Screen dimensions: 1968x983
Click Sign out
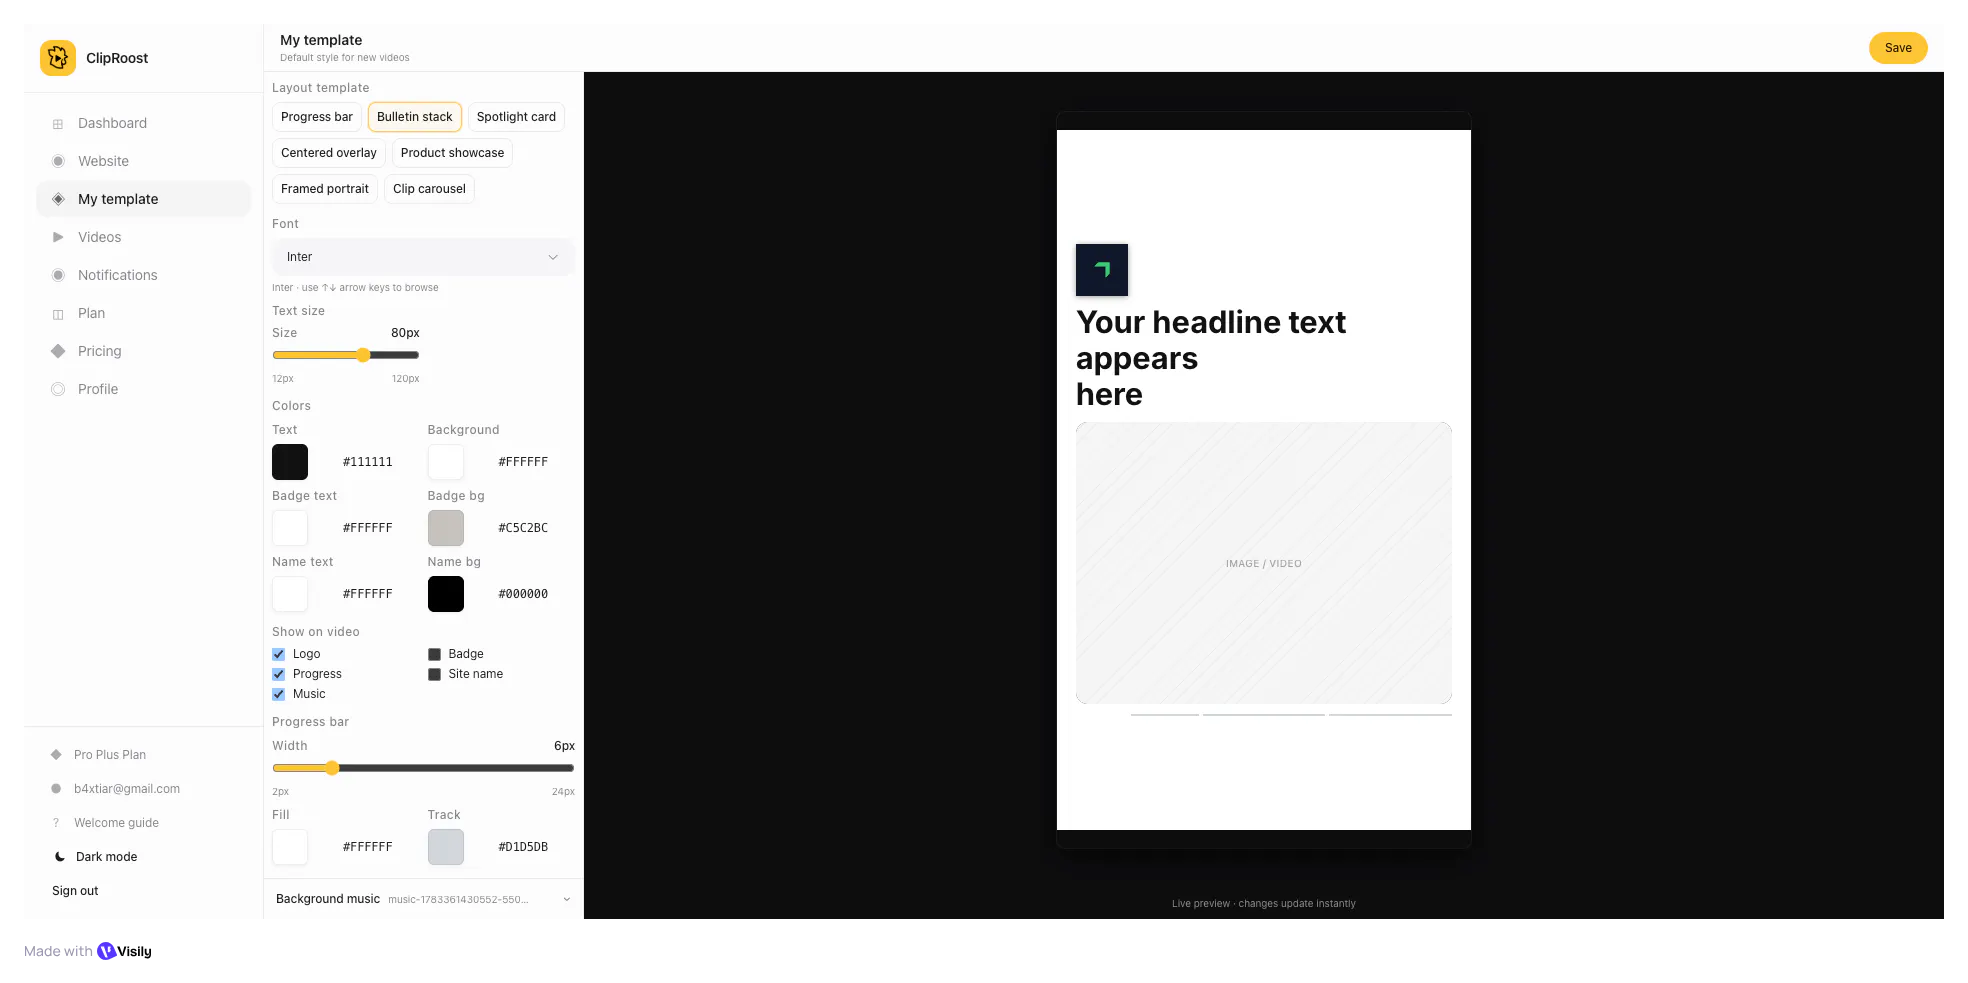coord(75,891)
